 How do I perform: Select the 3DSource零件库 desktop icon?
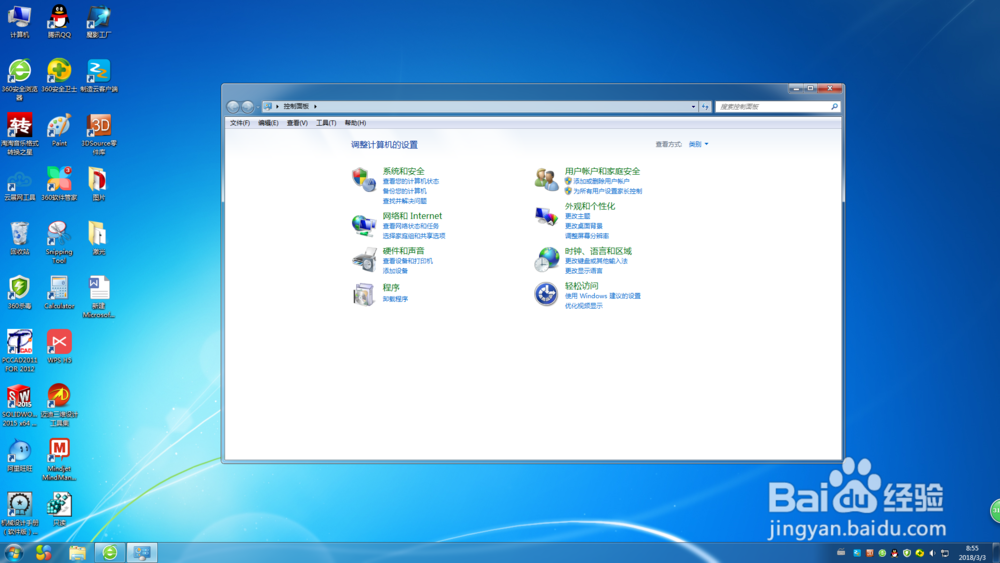pos(99,135)
